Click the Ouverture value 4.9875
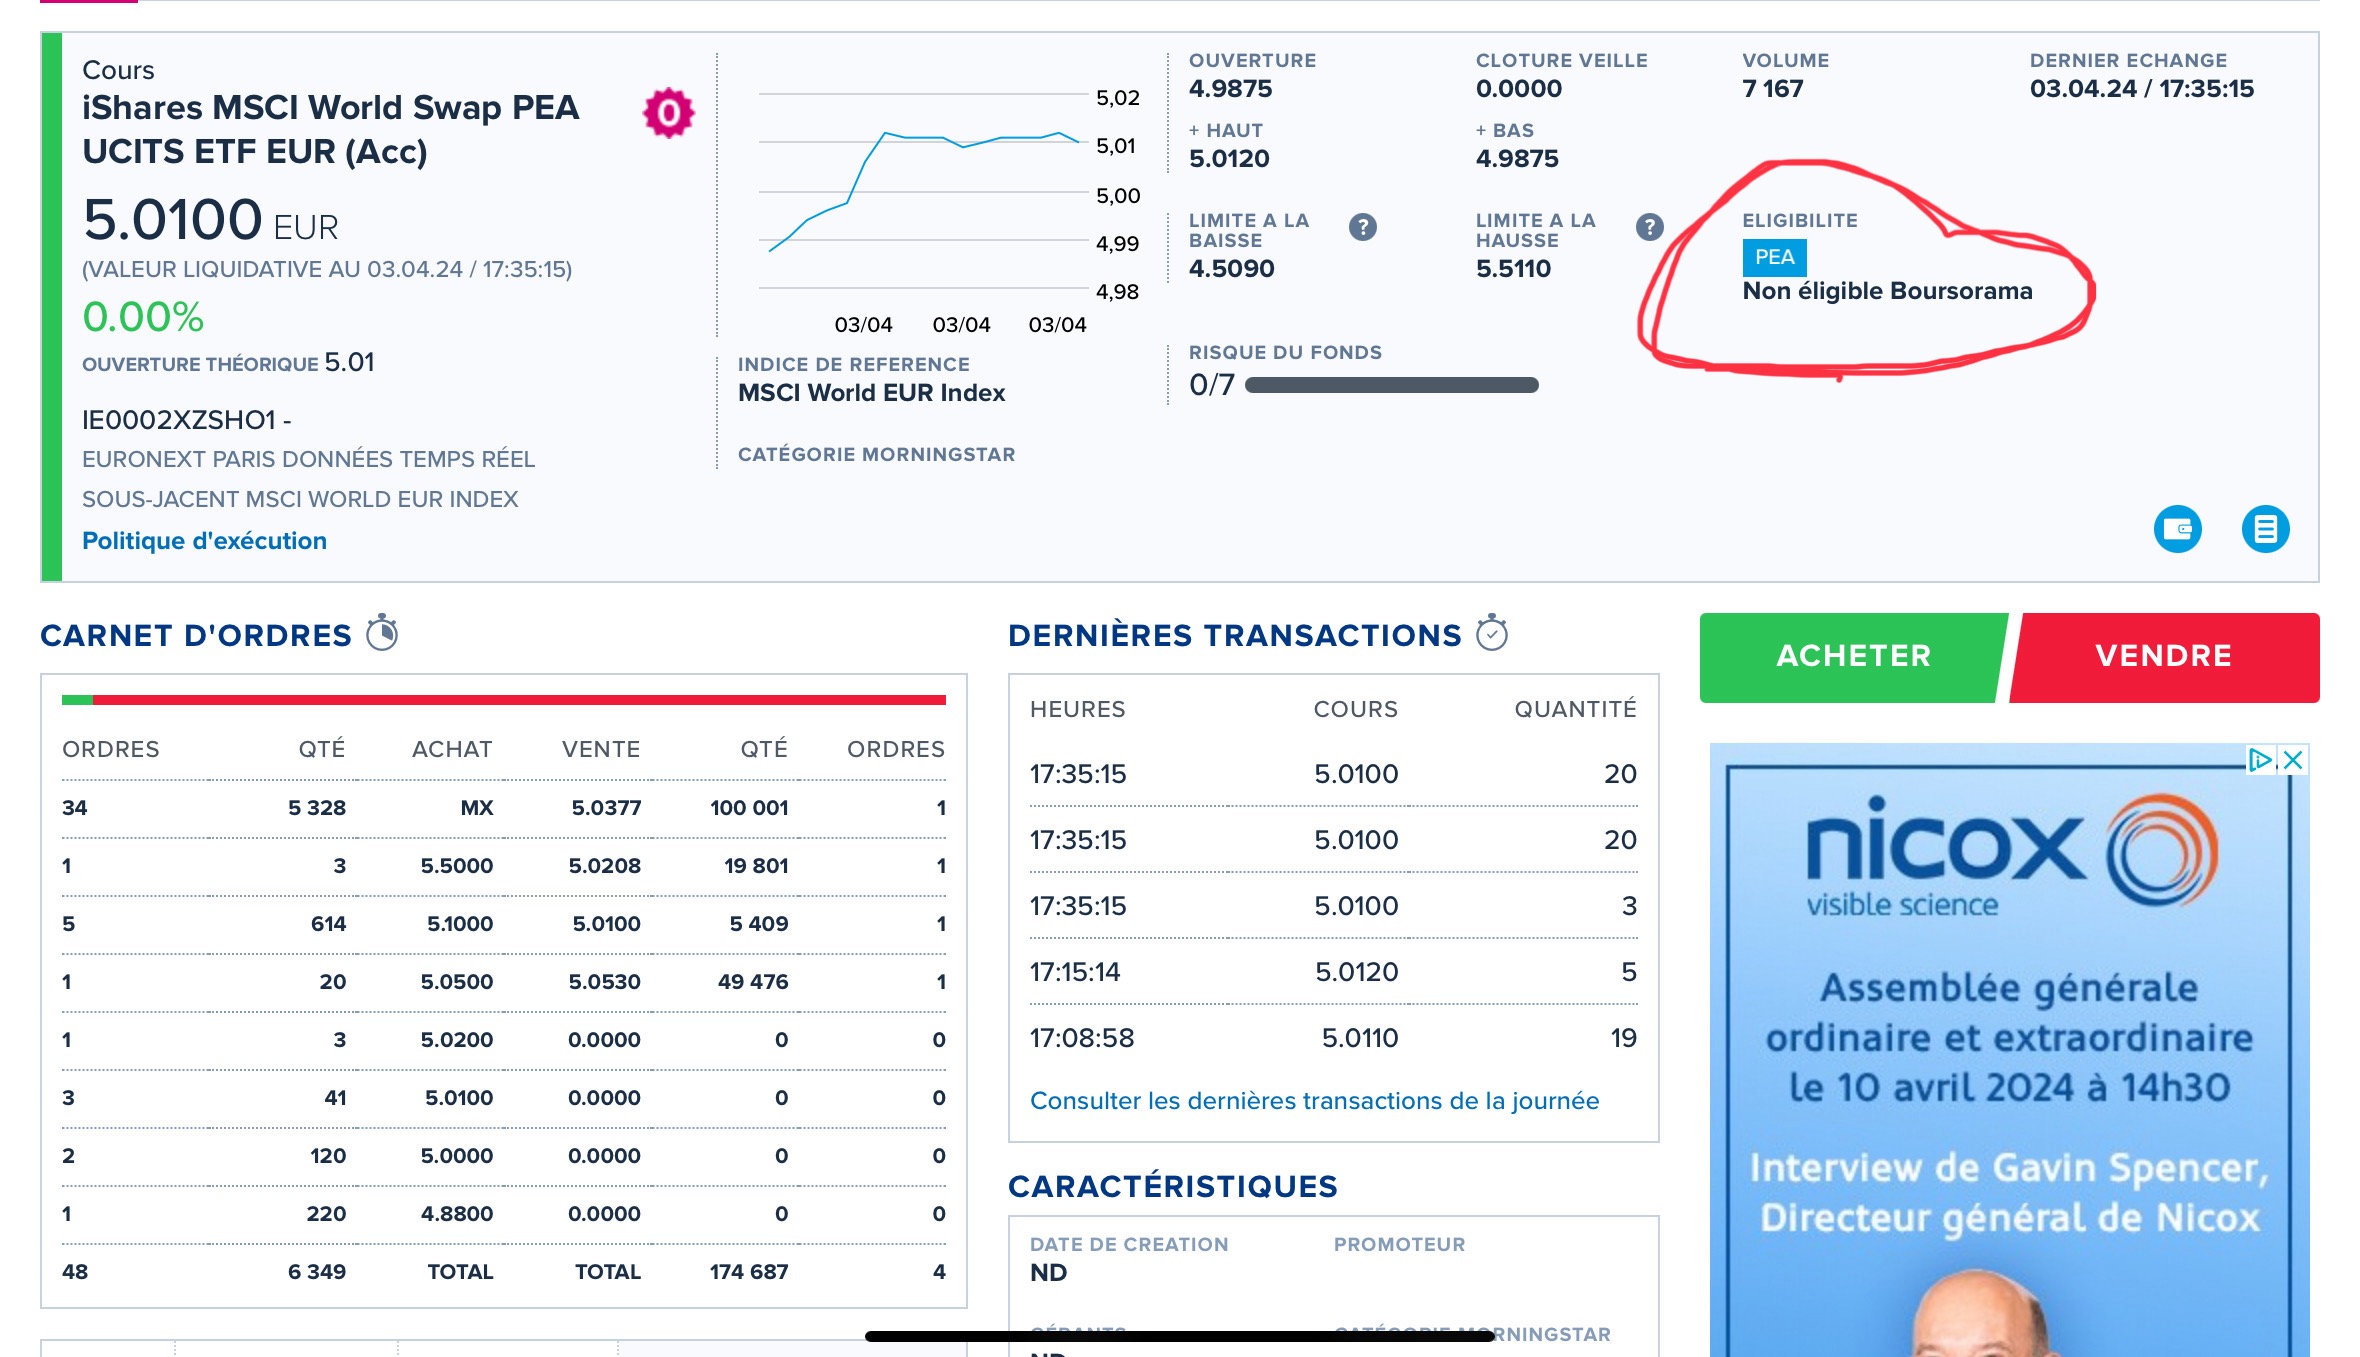2360x1357 pixels. pyautogui.click(x=1230, y=89)
